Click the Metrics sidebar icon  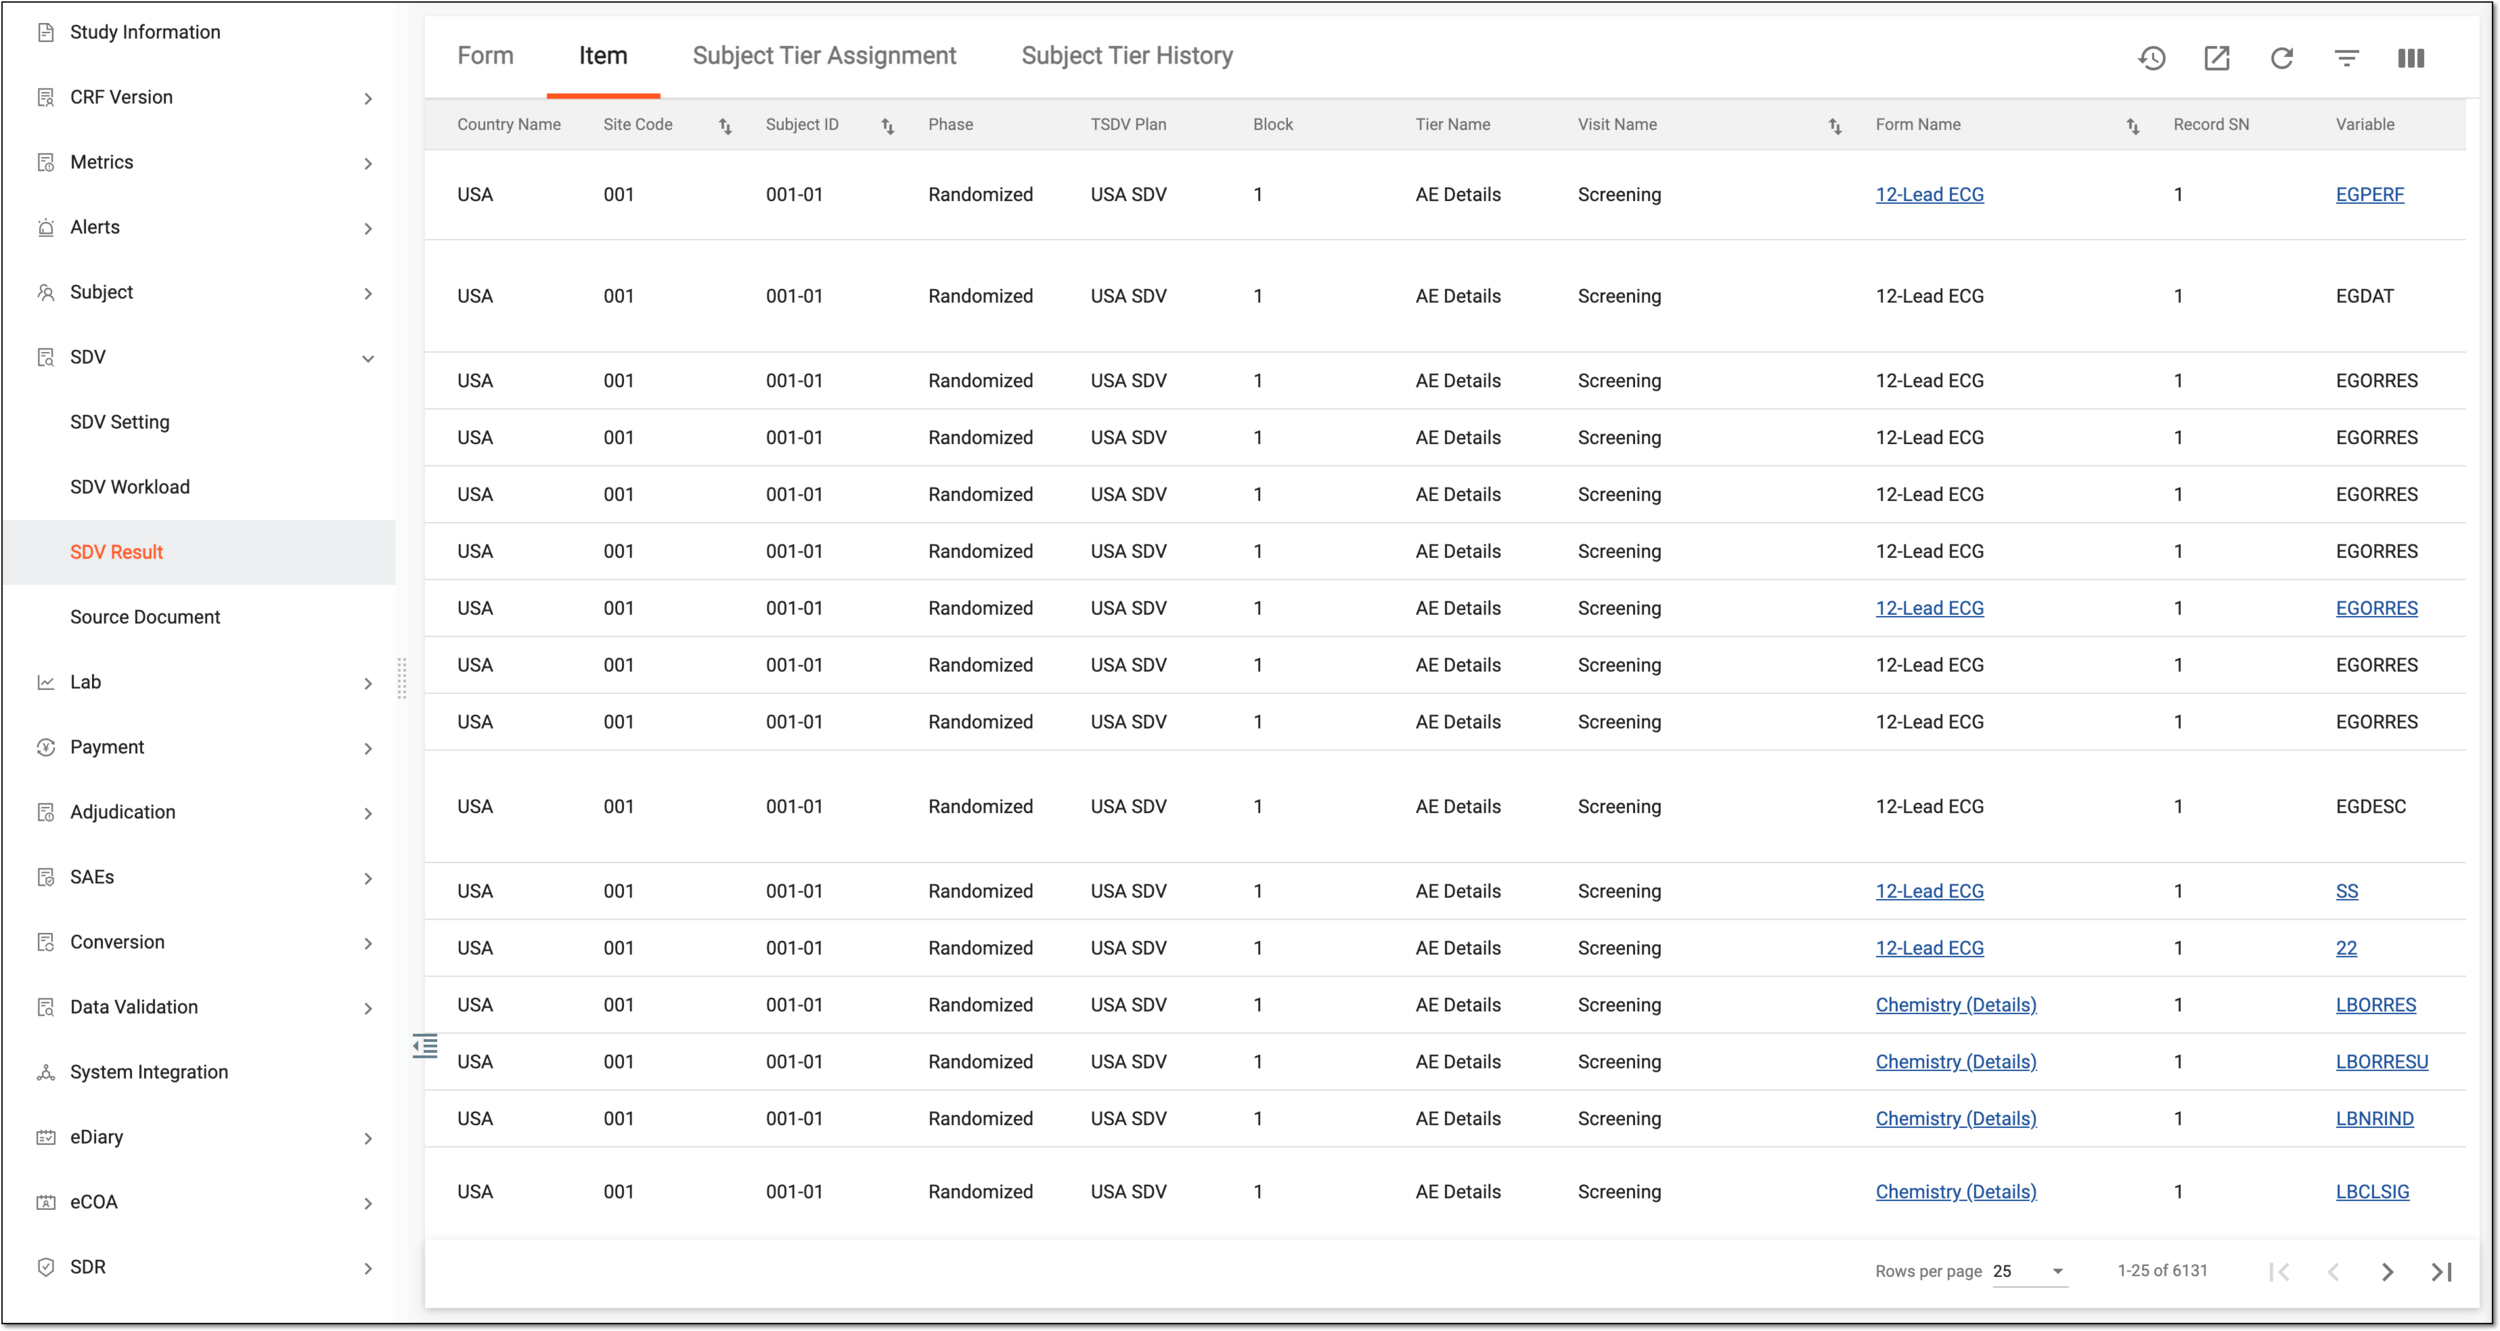point(46,162)
